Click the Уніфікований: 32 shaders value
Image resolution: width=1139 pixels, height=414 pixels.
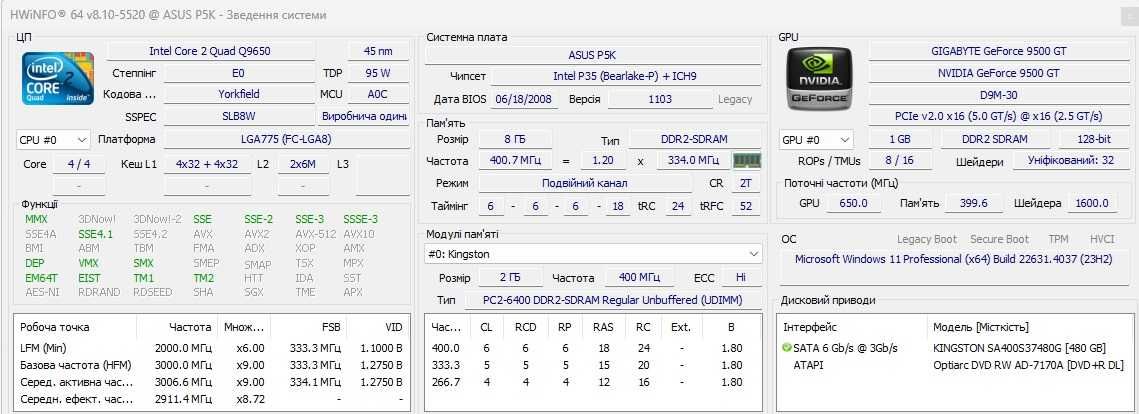(x=1070, y=161)
